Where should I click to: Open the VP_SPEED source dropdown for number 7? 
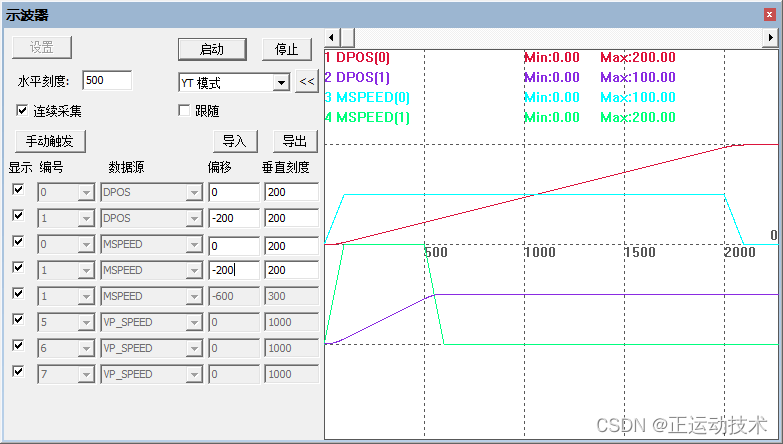point(193,374)
